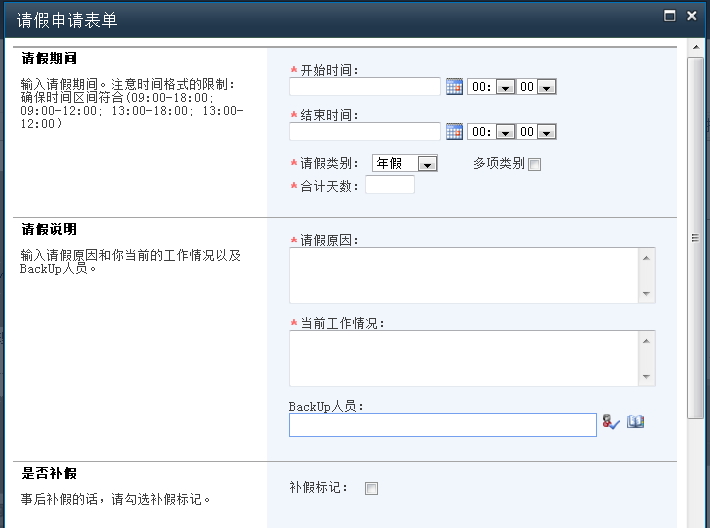
Task: Click inside the 当前工作情况 text area
Action: 464,359
